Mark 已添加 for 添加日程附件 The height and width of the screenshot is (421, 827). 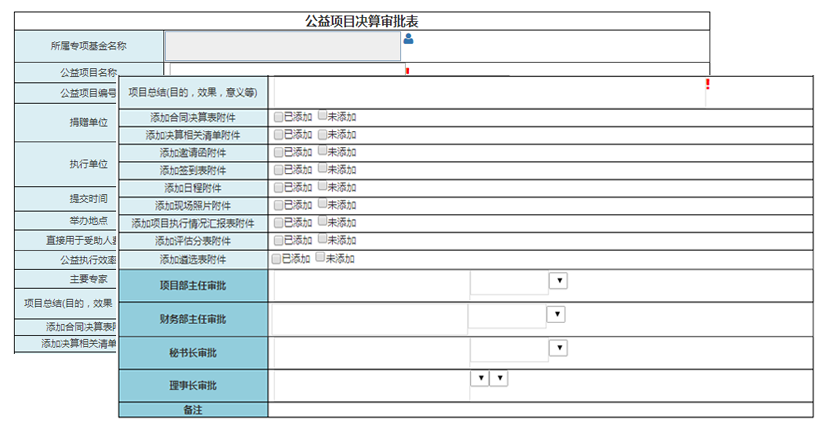pos(278,187)
